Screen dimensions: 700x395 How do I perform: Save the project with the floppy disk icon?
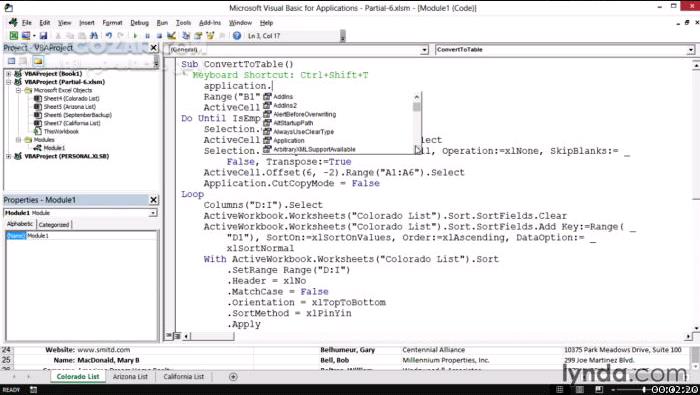tap(43, 36)
